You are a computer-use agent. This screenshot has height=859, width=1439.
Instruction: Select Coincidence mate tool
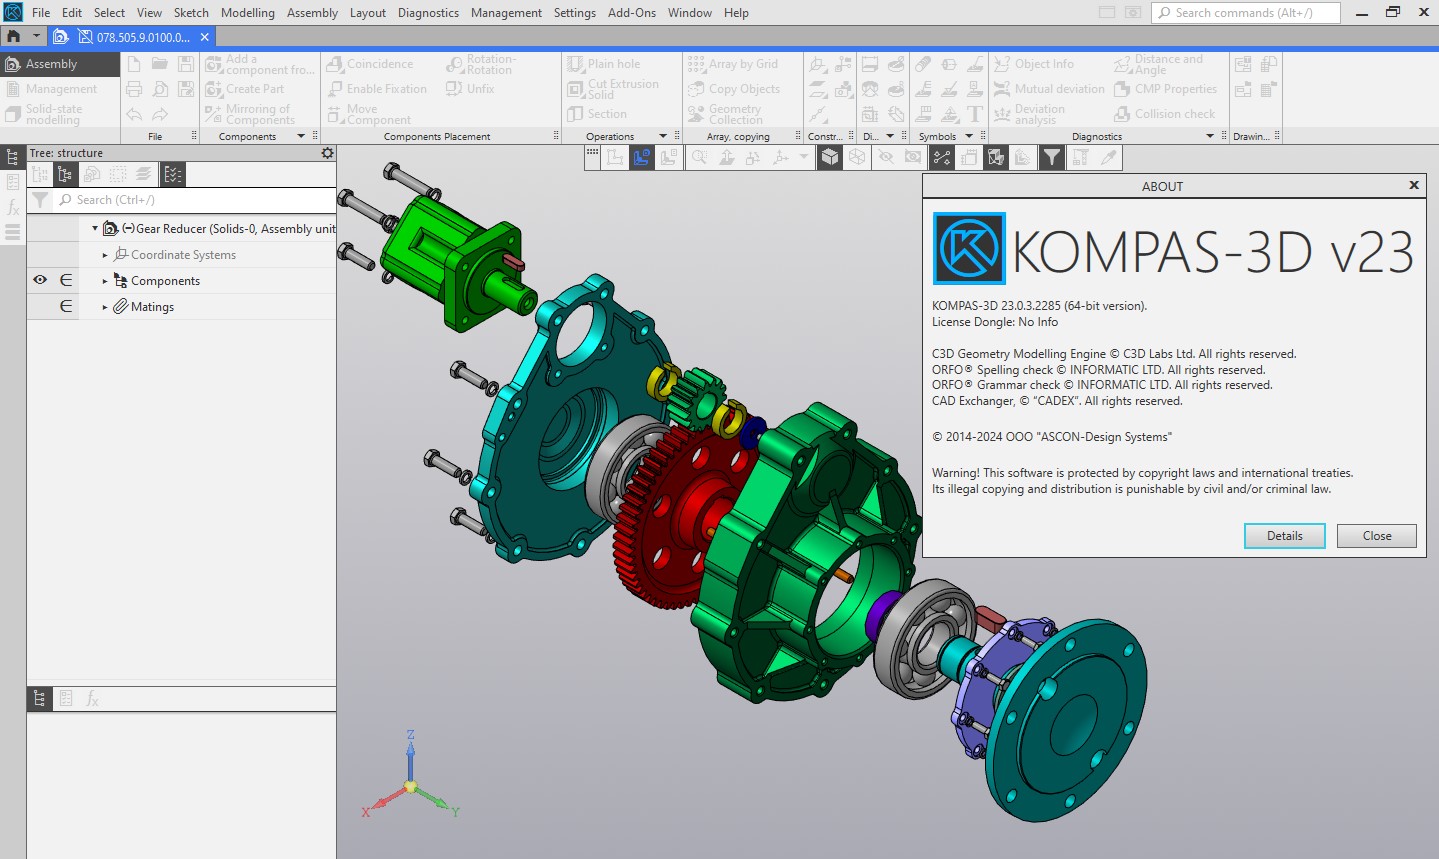(x=369, y=64)
